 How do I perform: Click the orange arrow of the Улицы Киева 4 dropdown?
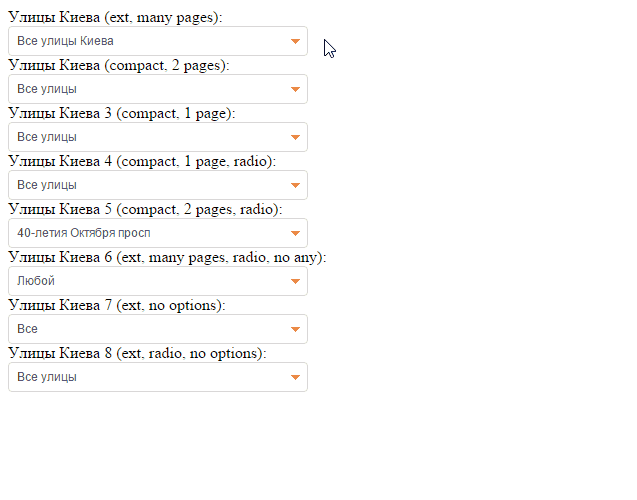click(x=295, y=185)
